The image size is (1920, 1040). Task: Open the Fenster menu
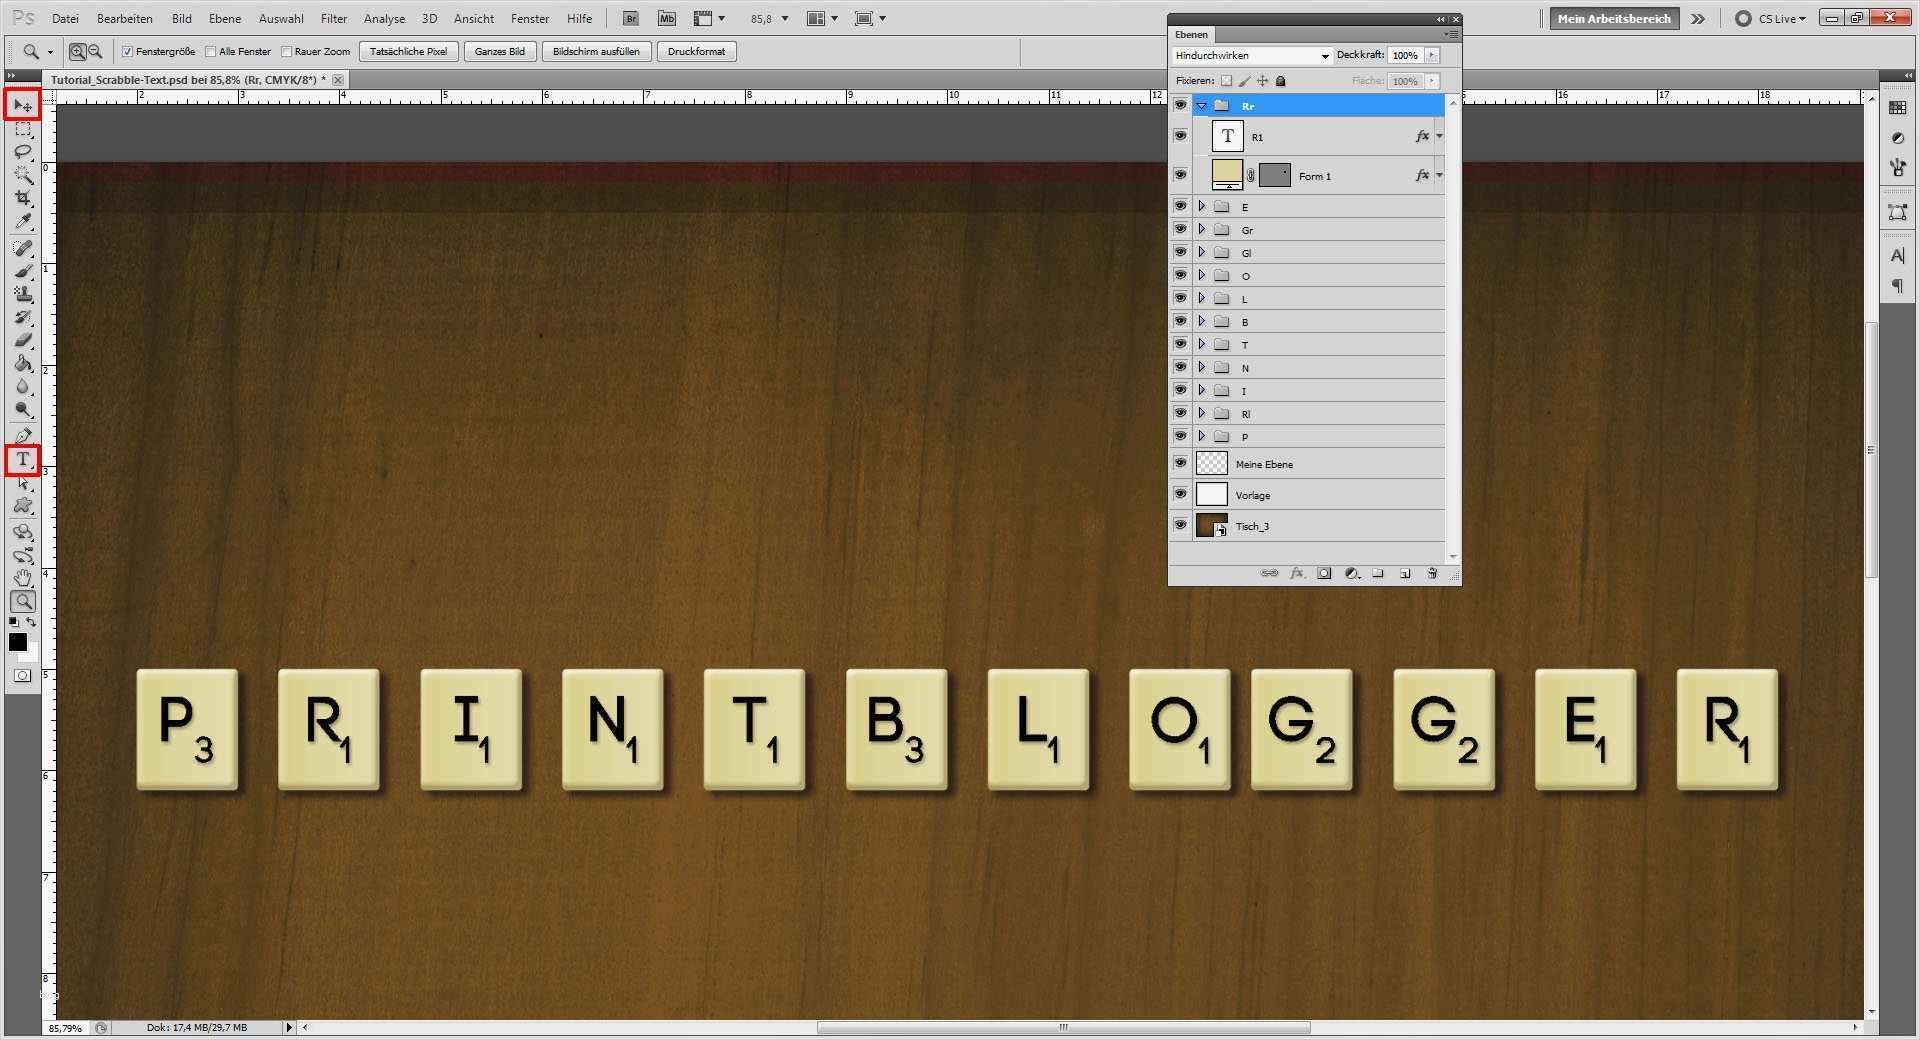[x=530, y=18]
